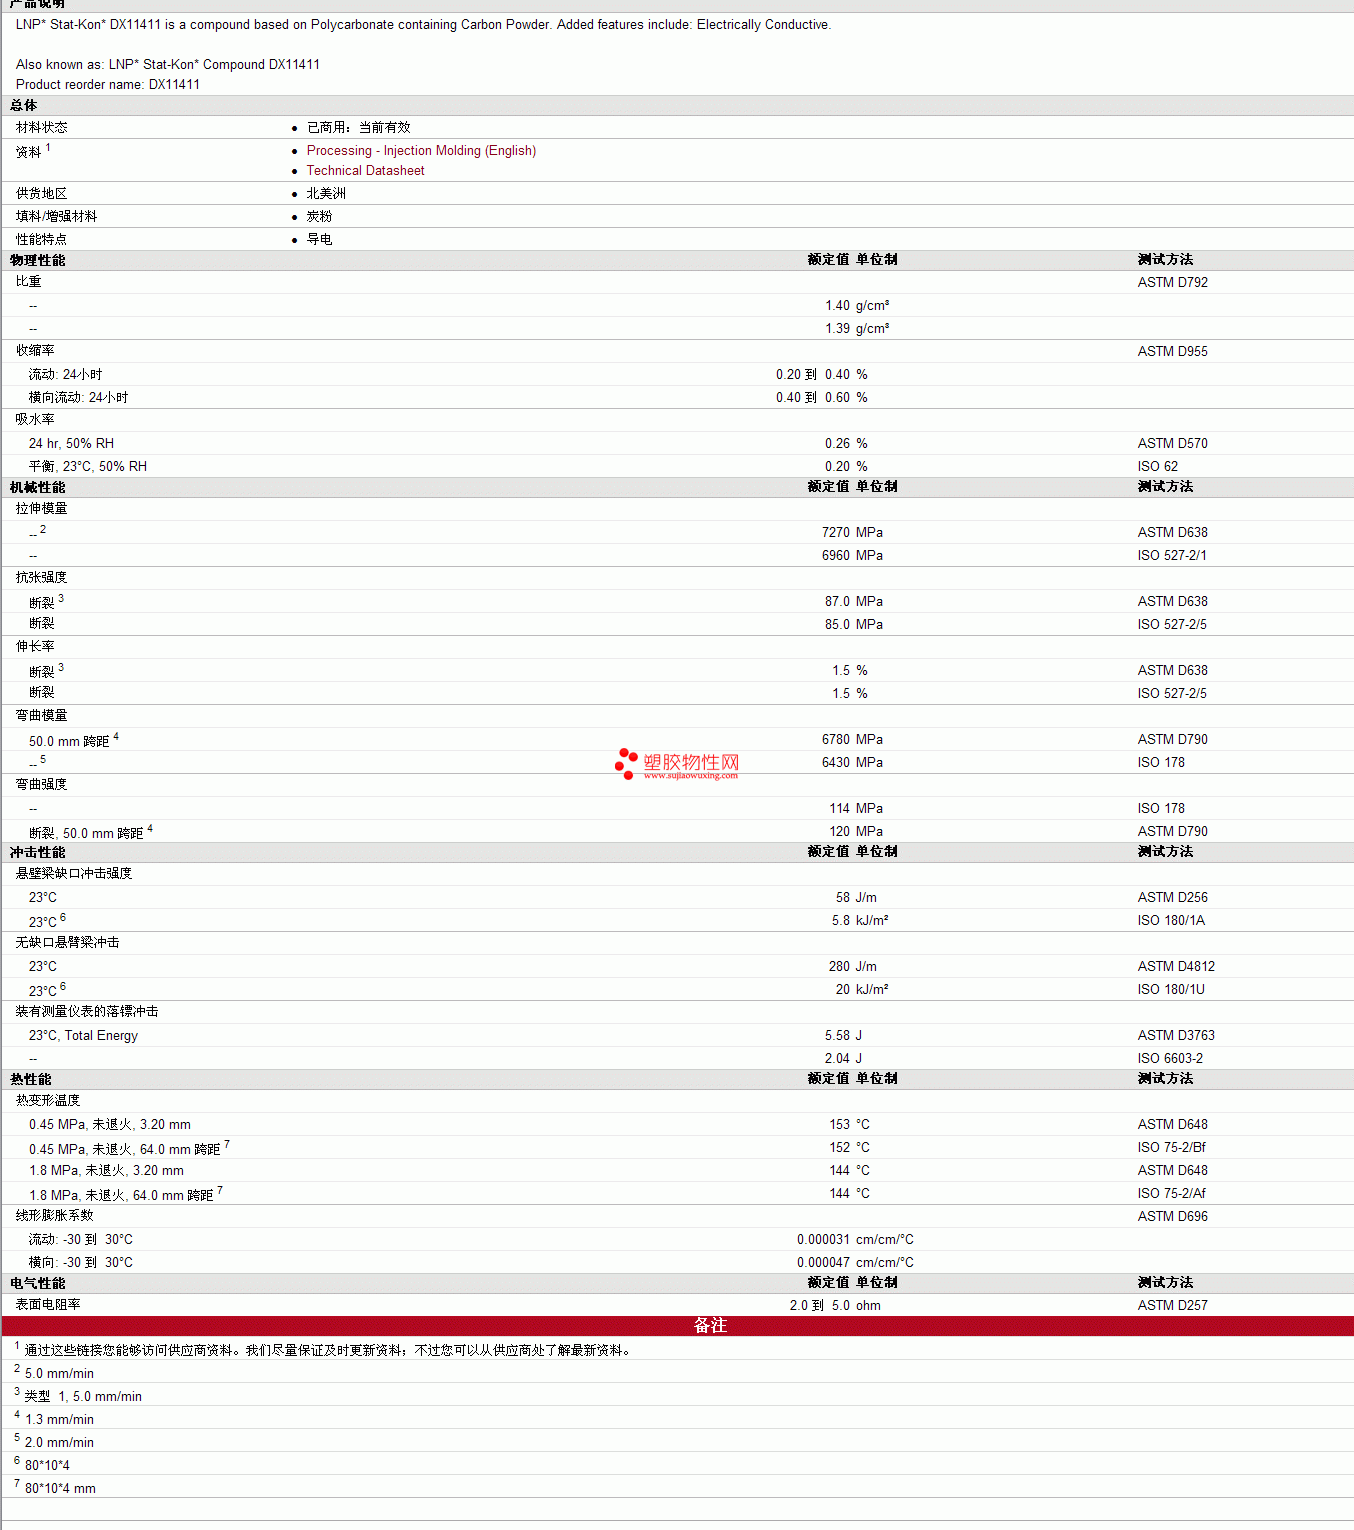Select the ISO 75-2/Bf test method
The width and height of the screenshot is (1354, 1530).
pos(1172,1148)
